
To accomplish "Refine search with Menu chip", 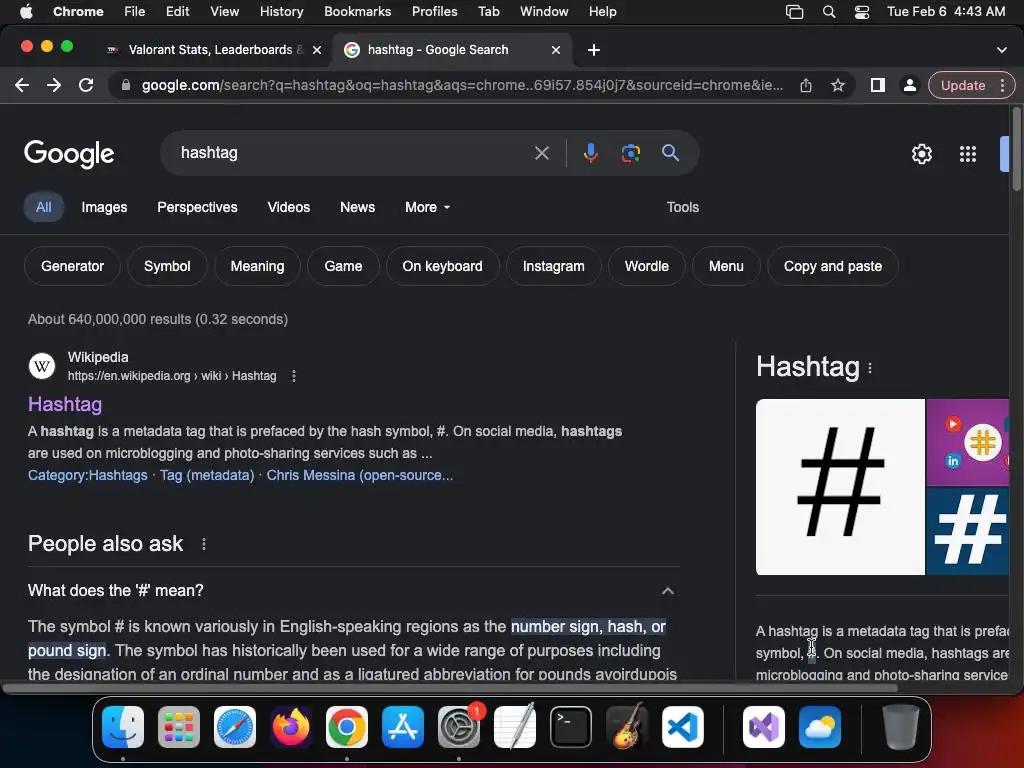I will [726, 266].
